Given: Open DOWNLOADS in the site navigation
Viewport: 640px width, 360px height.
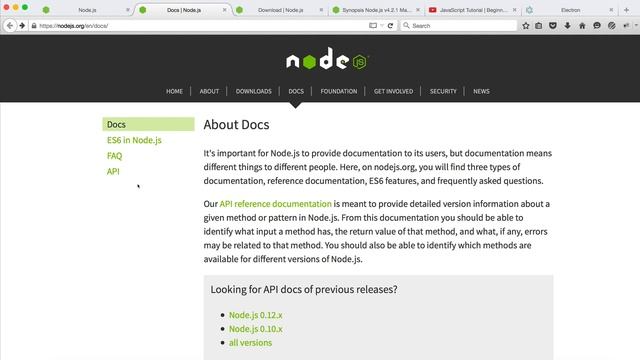Looking at the screenshot, I should [253, 91].
